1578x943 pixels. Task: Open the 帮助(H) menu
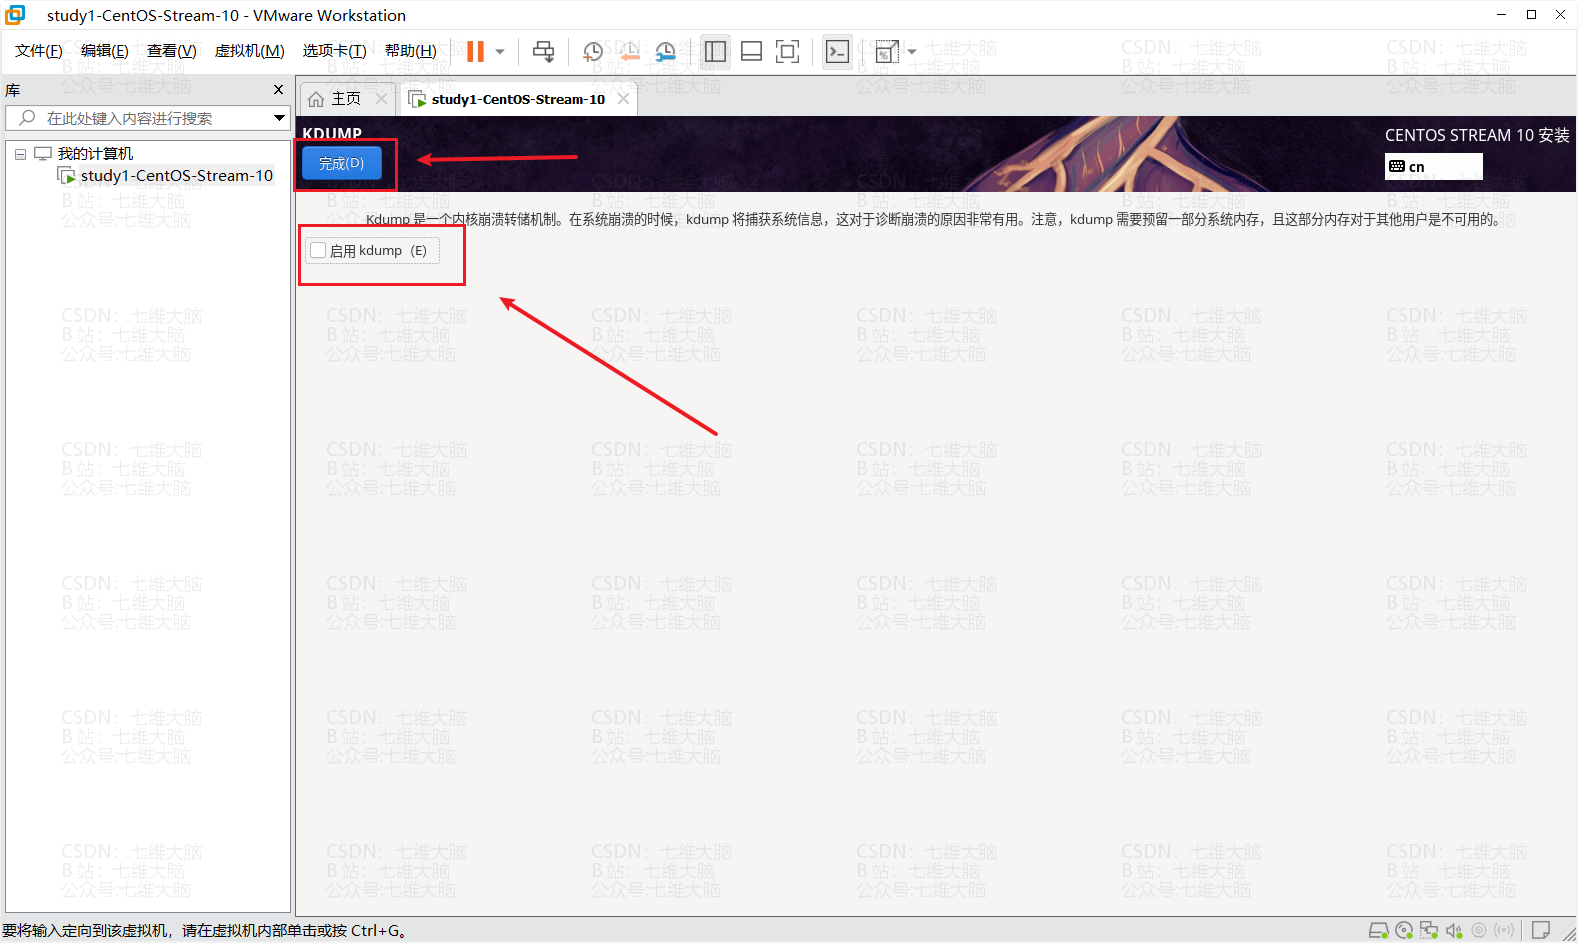(411, 51)
